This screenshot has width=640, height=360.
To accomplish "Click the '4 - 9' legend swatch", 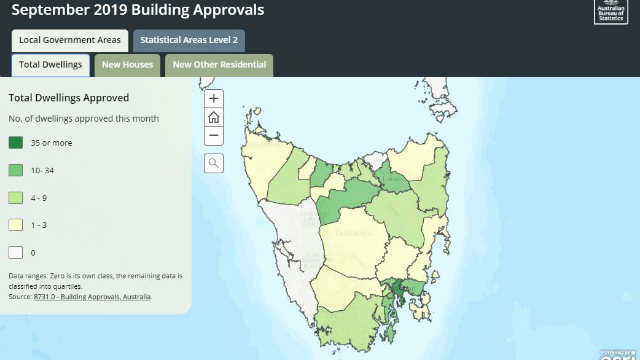I will 16,198.
